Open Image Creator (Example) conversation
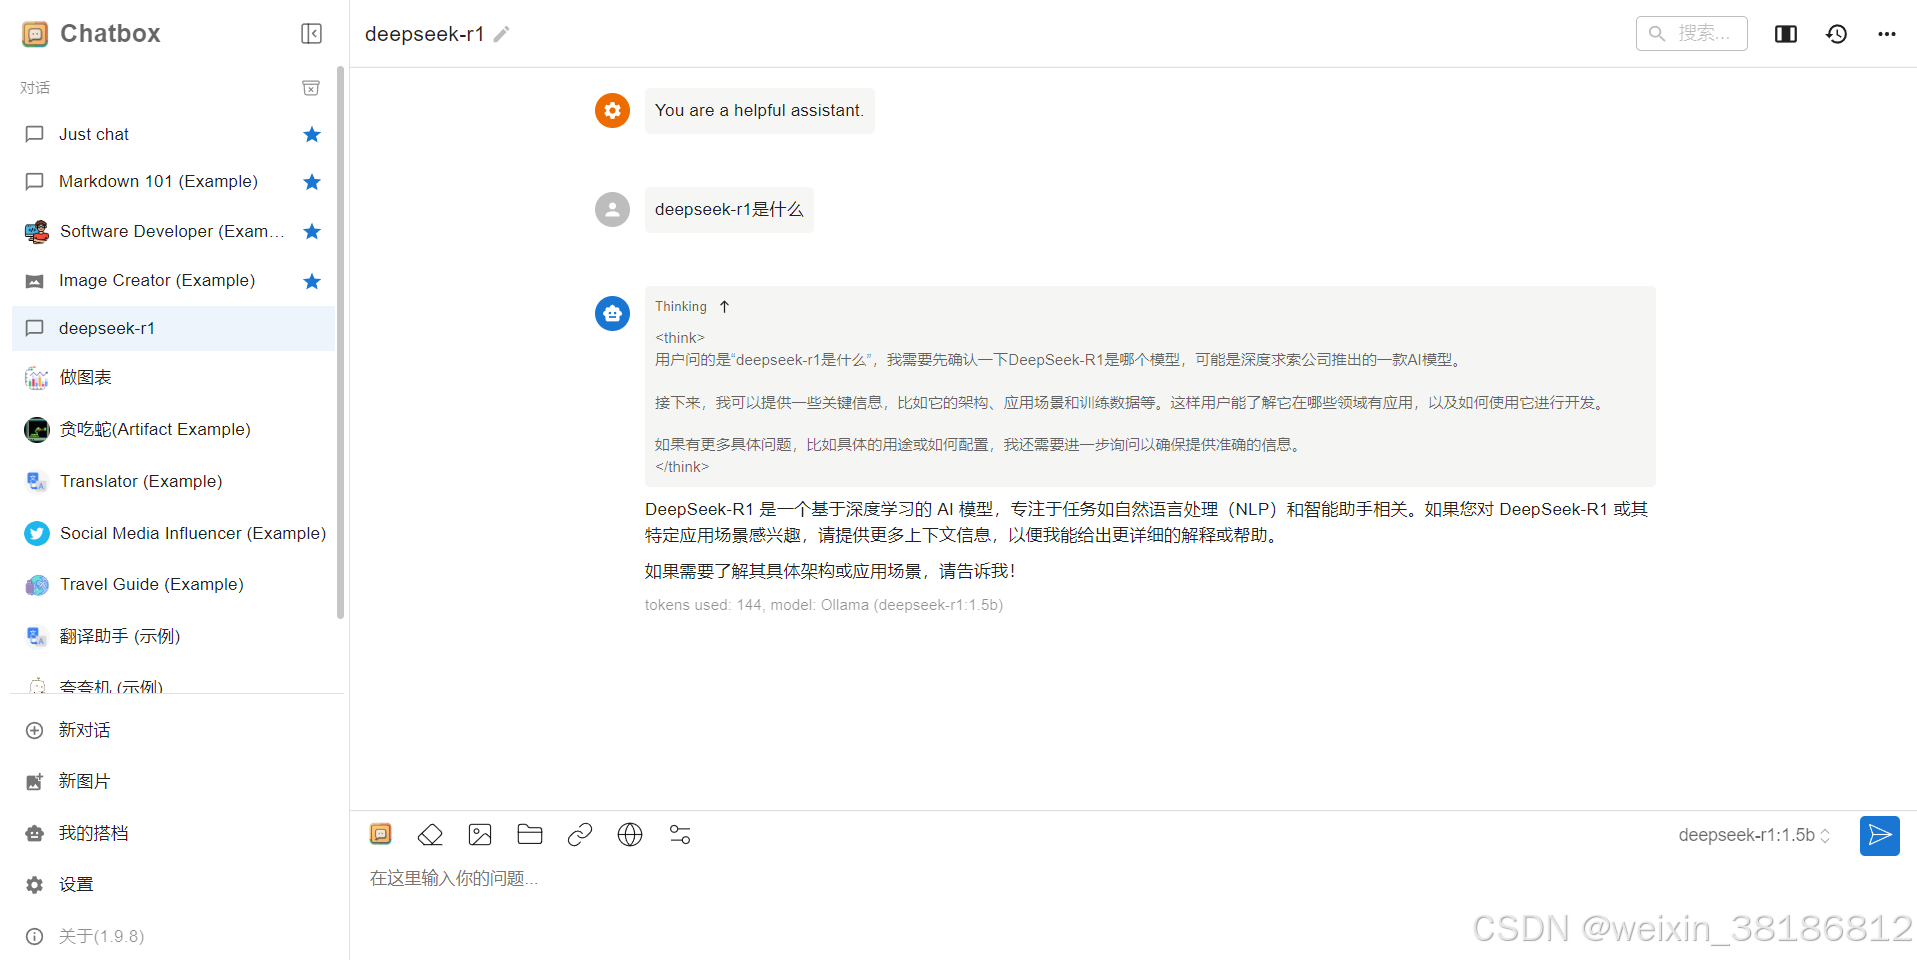The width and height of the screenshot is (1917, 960). (173, 281)
